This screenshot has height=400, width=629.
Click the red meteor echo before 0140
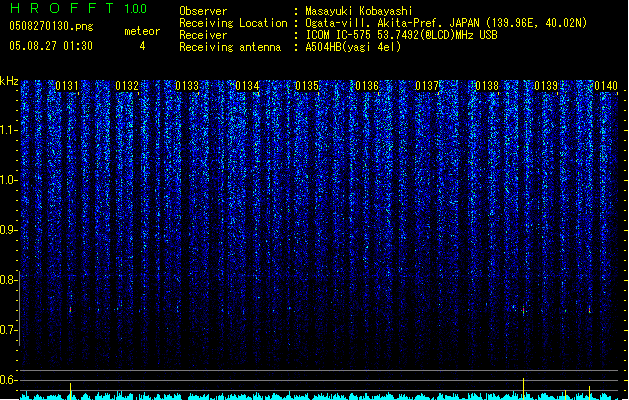[589, 310]
